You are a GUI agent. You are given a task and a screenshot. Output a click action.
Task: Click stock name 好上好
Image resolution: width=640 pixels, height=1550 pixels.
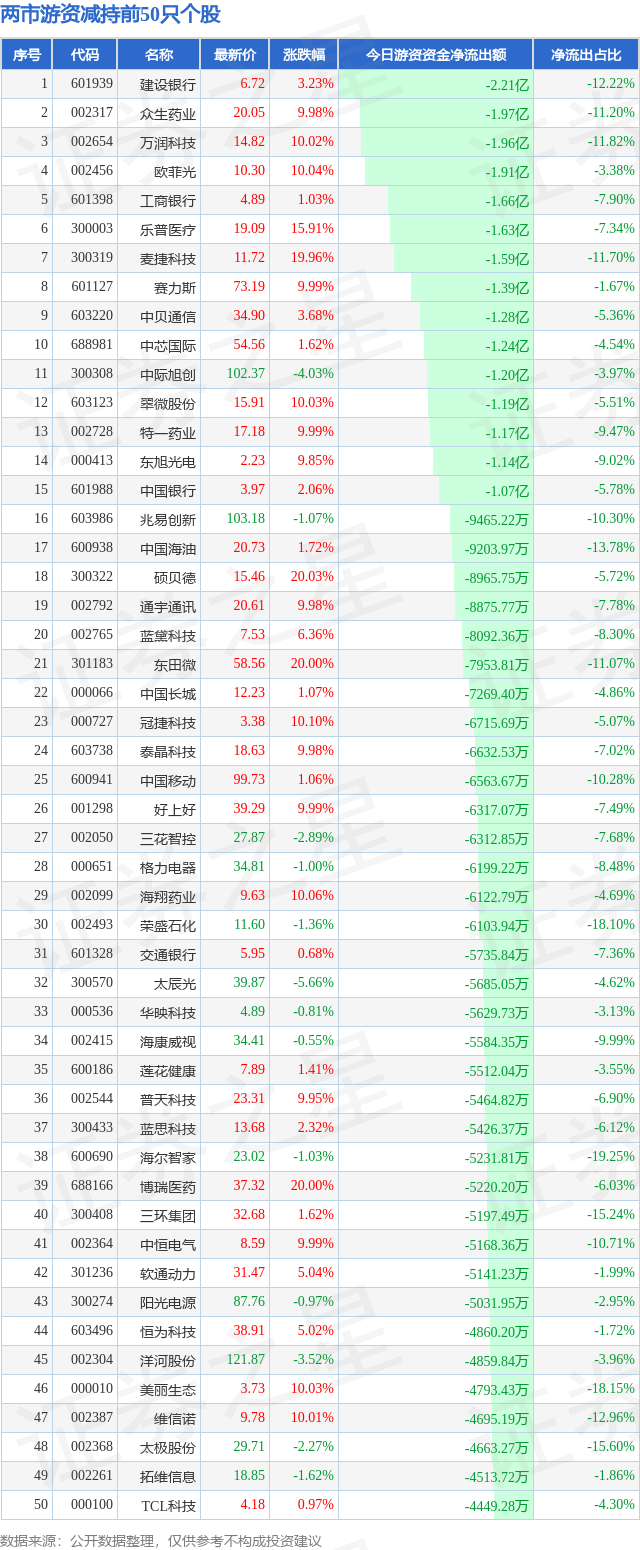[175, 810]
